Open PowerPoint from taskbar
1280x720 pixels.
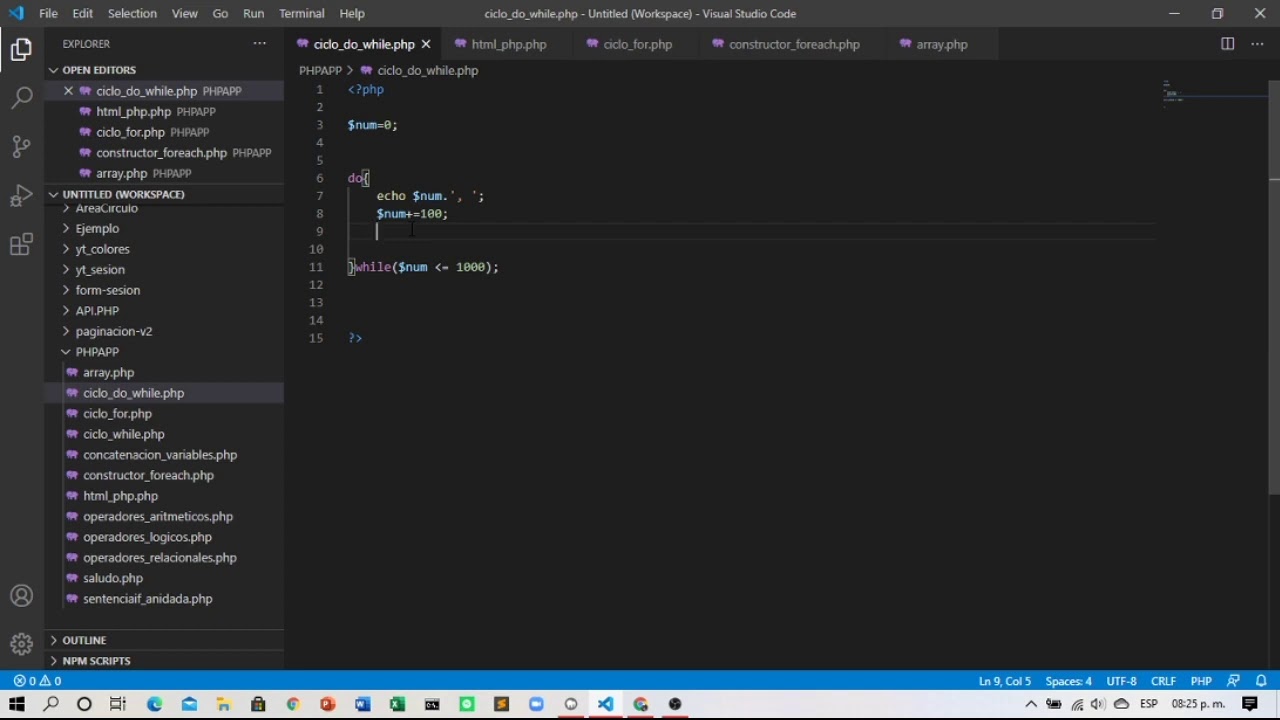click(328, 704)
